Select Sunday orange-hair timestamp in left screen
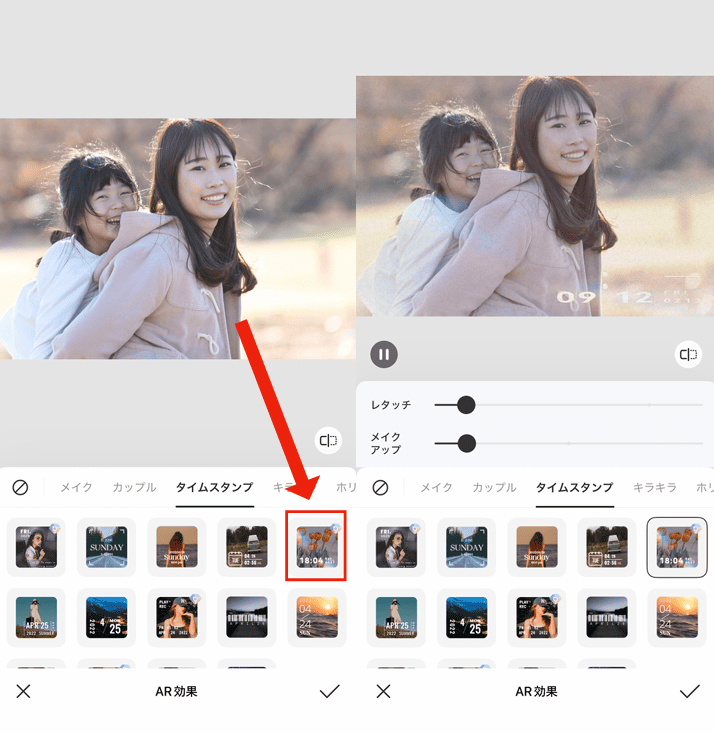 177,547
